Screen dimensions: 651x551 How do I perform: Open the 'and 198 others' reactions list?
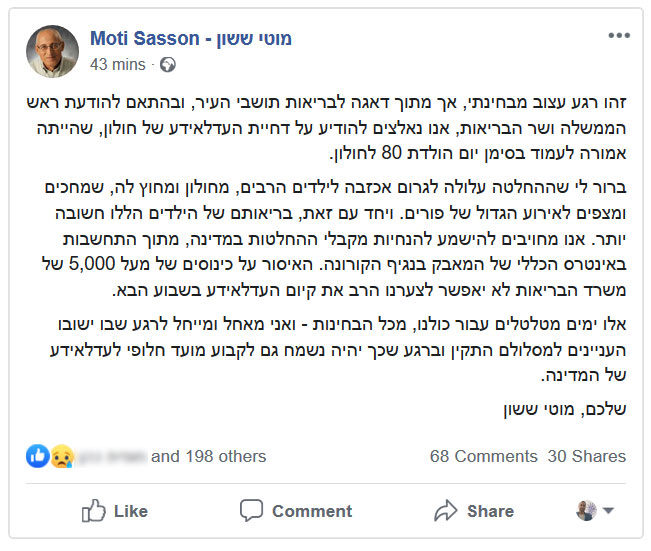pyautogui.click(x=208, y=456)
